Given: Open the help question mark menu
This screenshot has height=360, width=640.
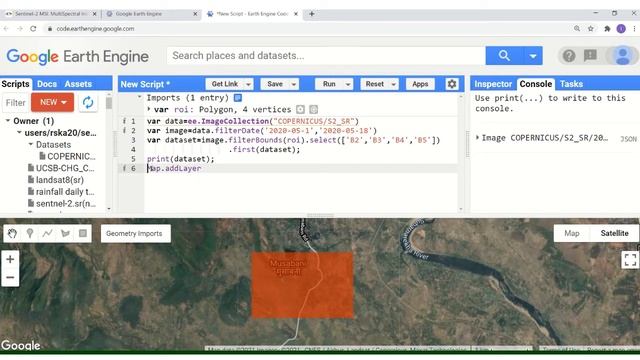Looking at the screenshot, I should click(569, 56).
